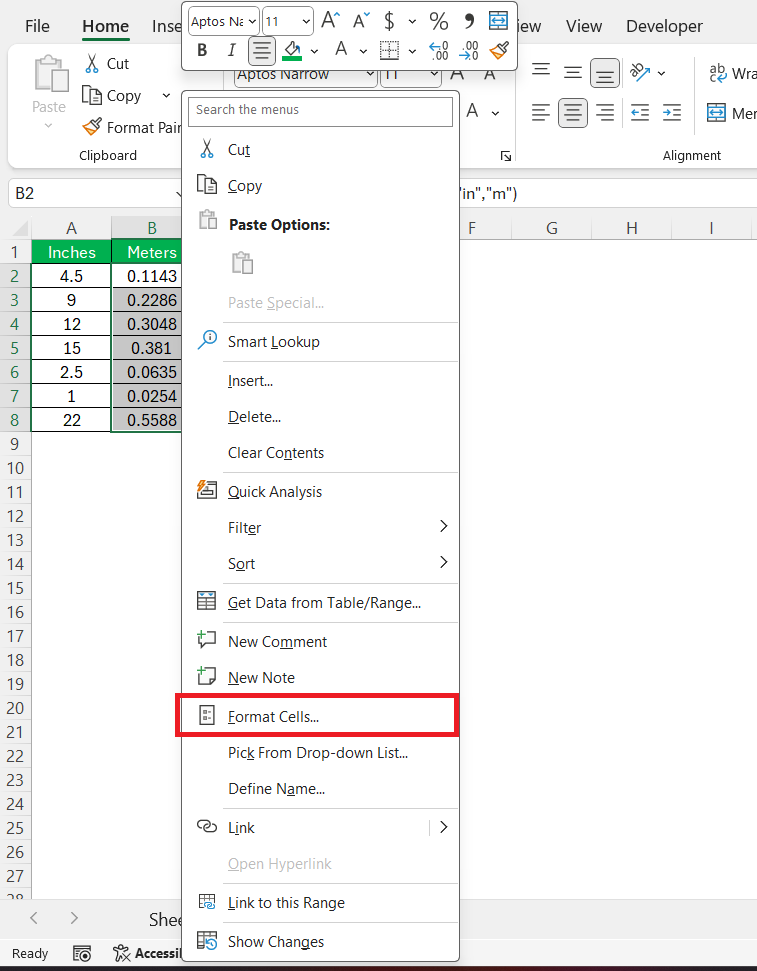The image size is (757, 971).
Task: Click Merge & Center icon in mini toolbar
Action: 498,20
